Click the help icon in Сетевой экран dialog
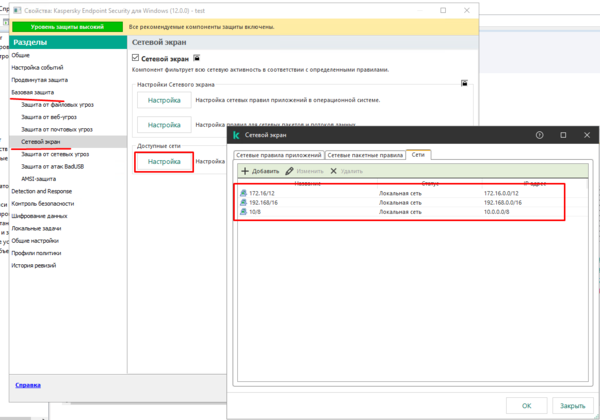The image size is (600, 420). click(x=540, y=134)
